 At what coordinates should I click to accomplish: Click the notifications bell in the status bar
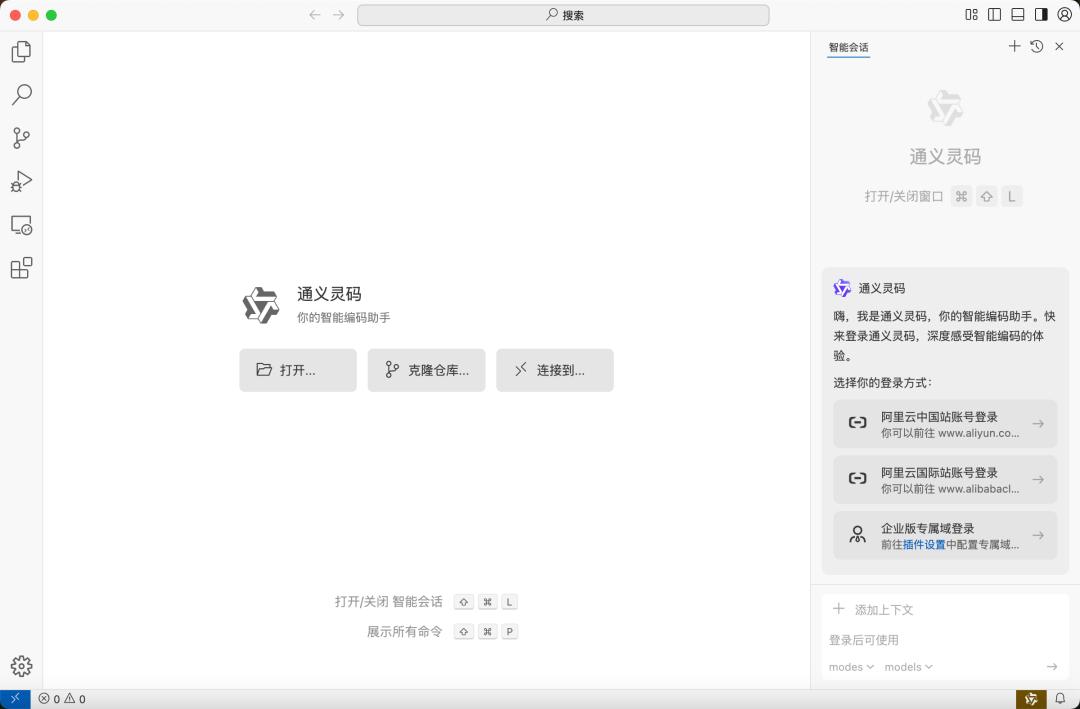pos(1060,698)
